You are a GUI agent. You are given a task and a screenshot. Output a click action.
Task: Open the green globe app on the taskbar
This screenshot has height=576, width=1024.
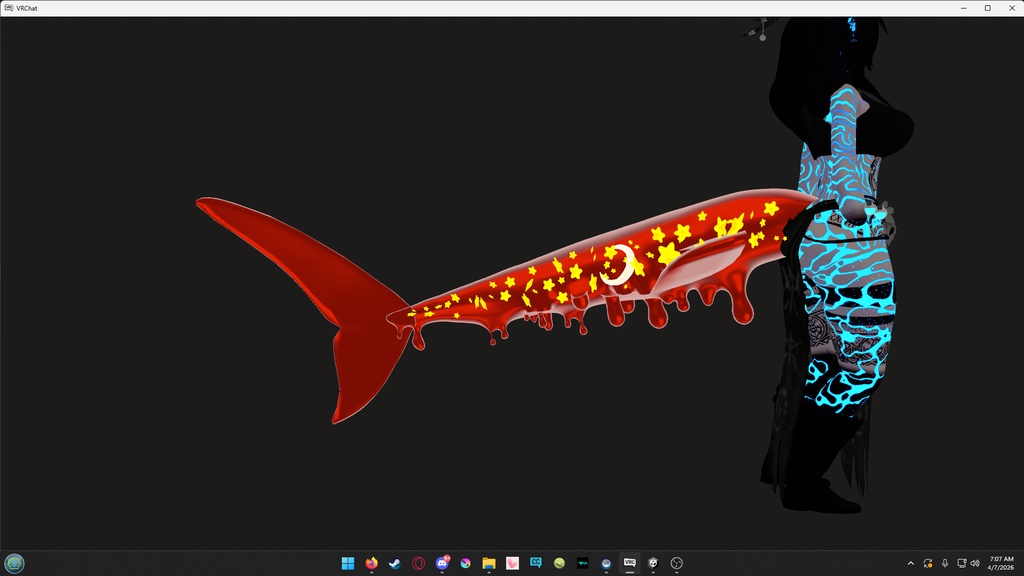(559, 563)
